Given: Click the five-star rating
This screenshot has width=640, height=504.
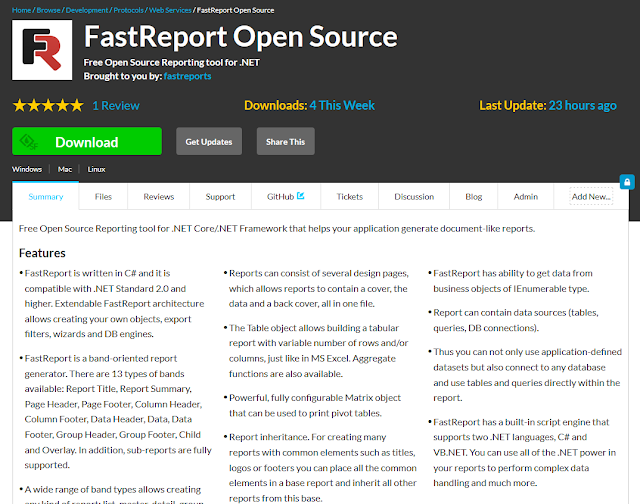Looking at the screenshot, I should pyautogui.click(x=48, y=106).
